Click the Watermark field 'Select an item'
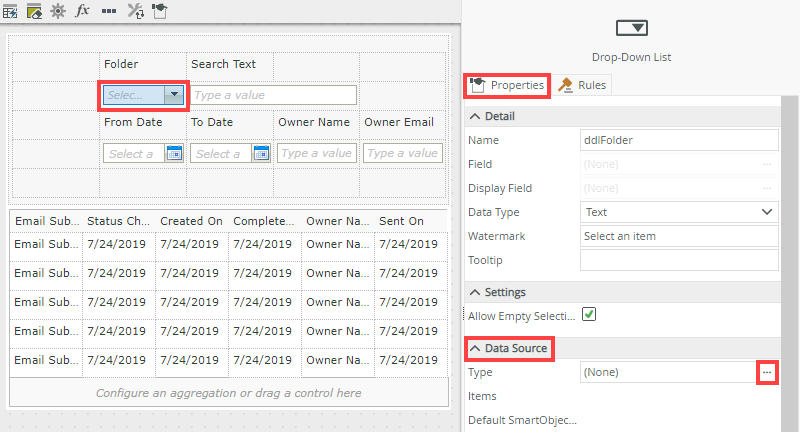 tap(679, 236)
